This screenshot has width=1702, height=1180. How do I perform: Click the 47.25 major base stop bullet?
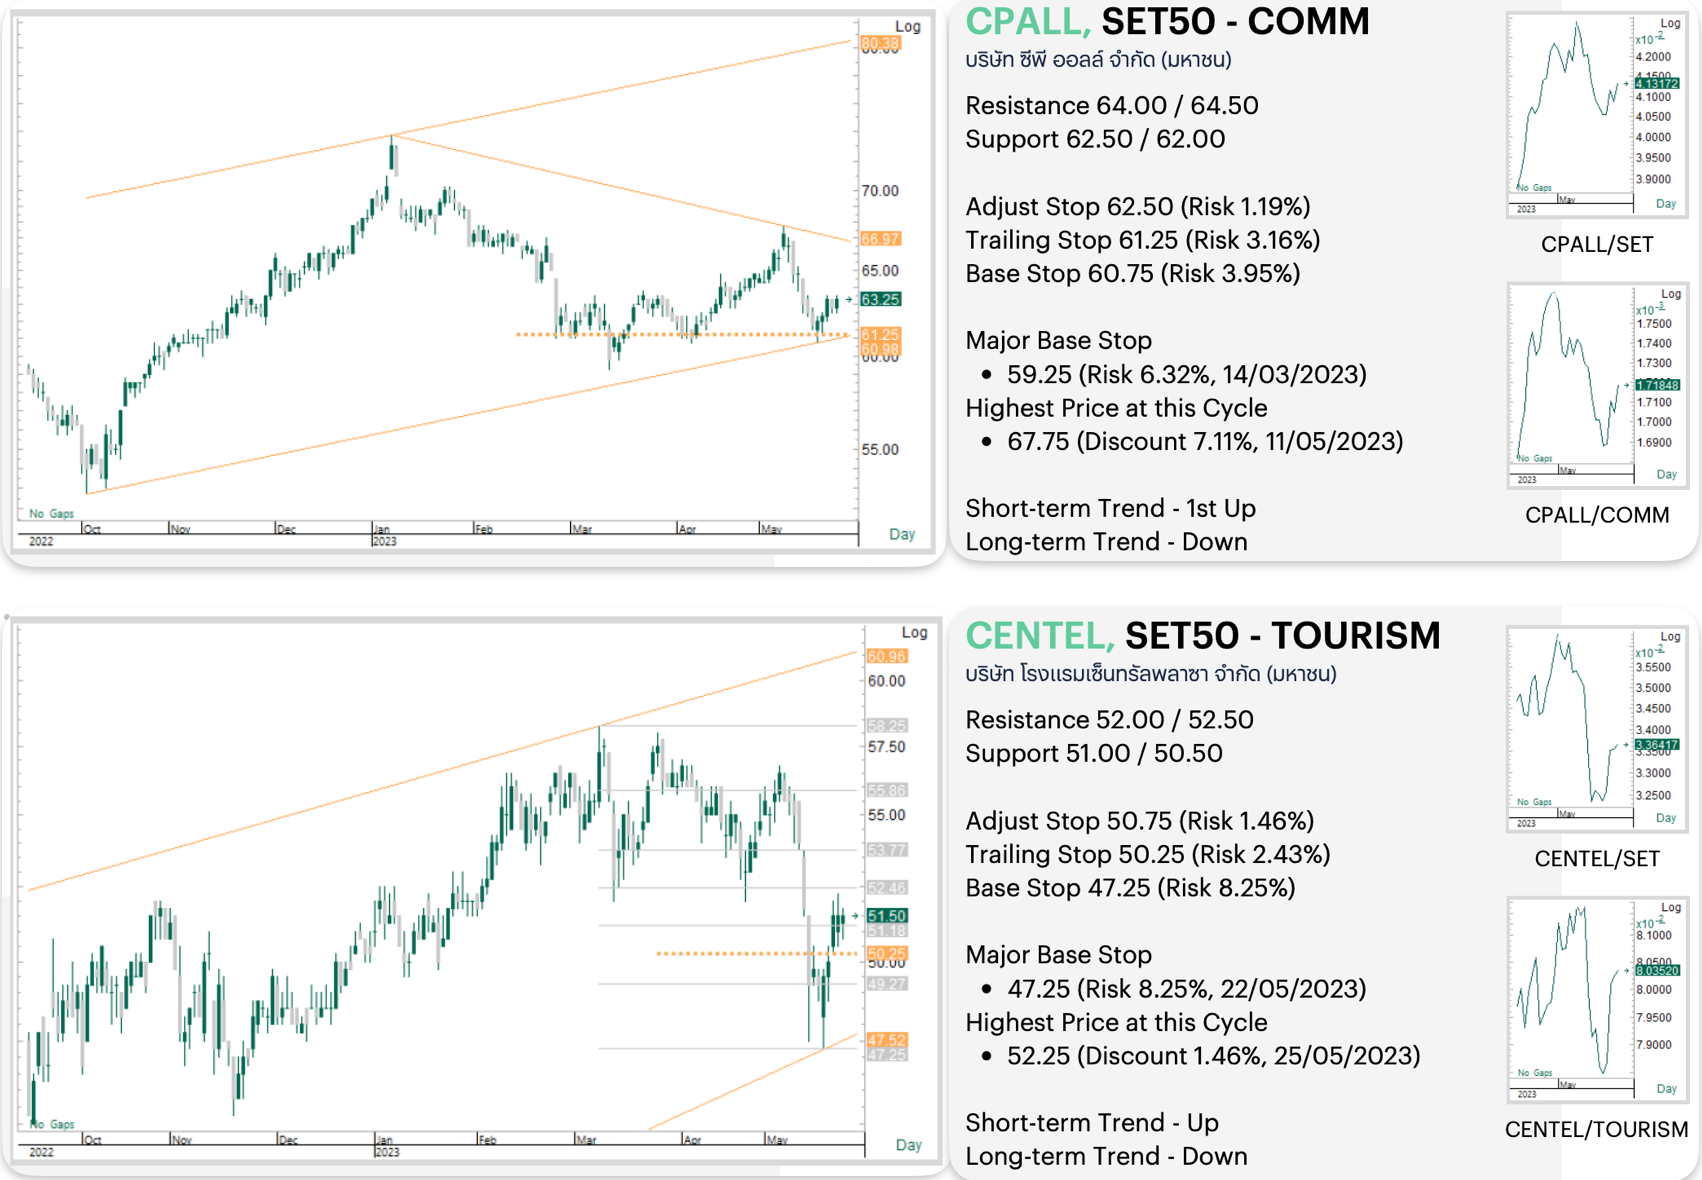tap(1186, 989)
